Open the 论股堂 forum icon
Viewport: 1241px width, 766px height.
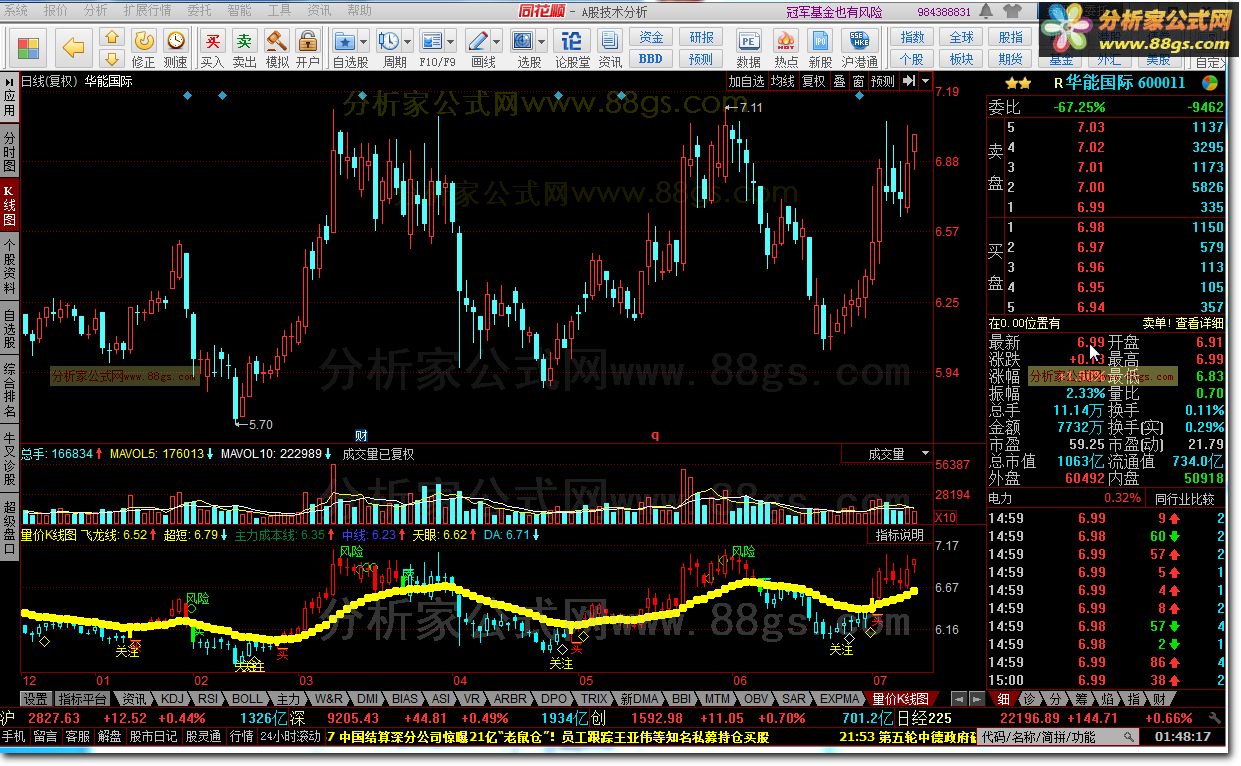(x=572, y=40)
